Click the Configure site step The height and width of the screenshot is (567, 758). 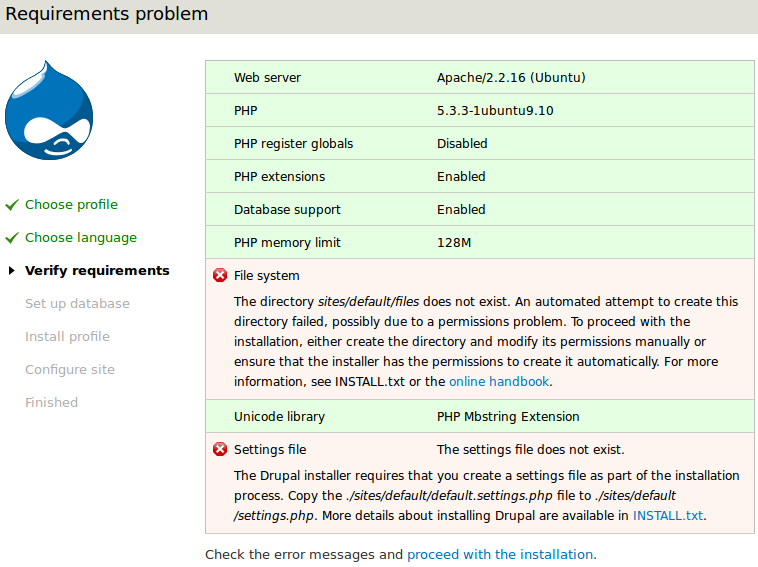coord(70,370)
